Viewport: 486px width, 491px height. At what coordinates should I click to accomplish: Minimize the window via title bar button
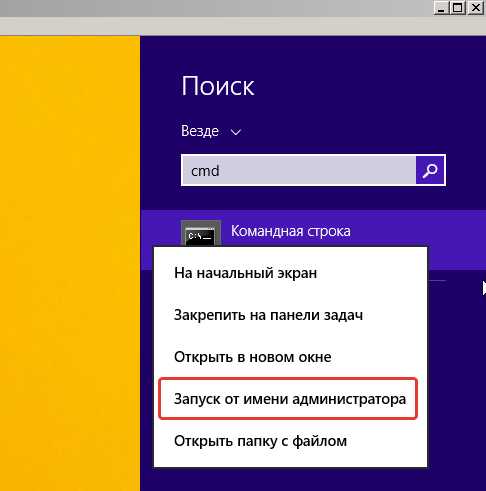click(441, 8)
